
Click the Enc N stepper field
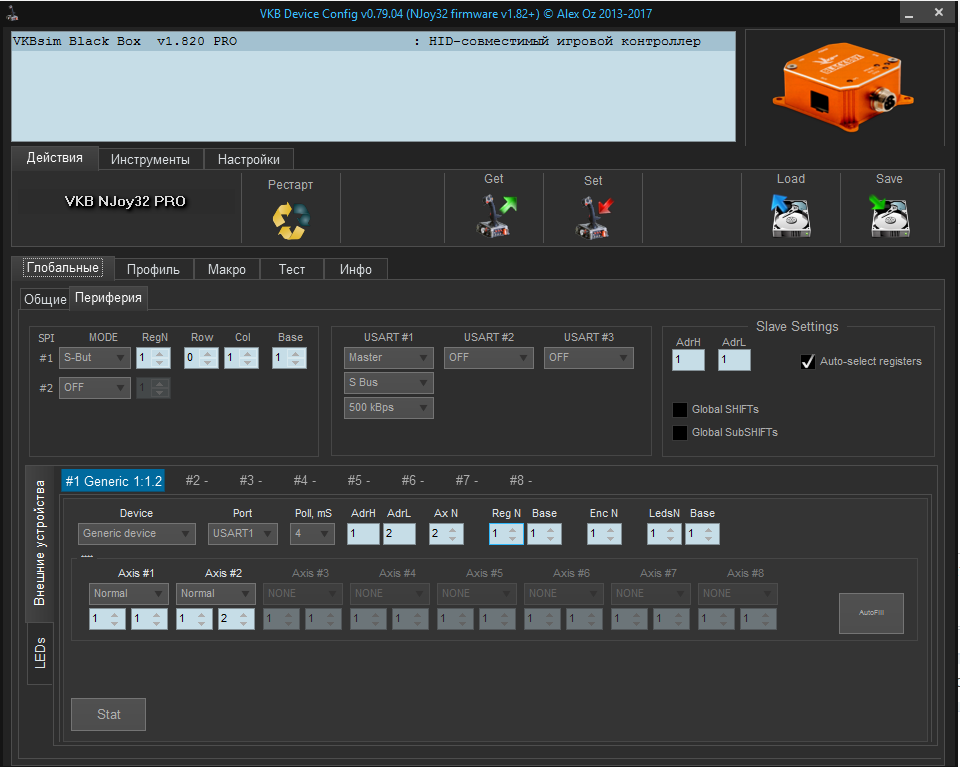[604, 534]
